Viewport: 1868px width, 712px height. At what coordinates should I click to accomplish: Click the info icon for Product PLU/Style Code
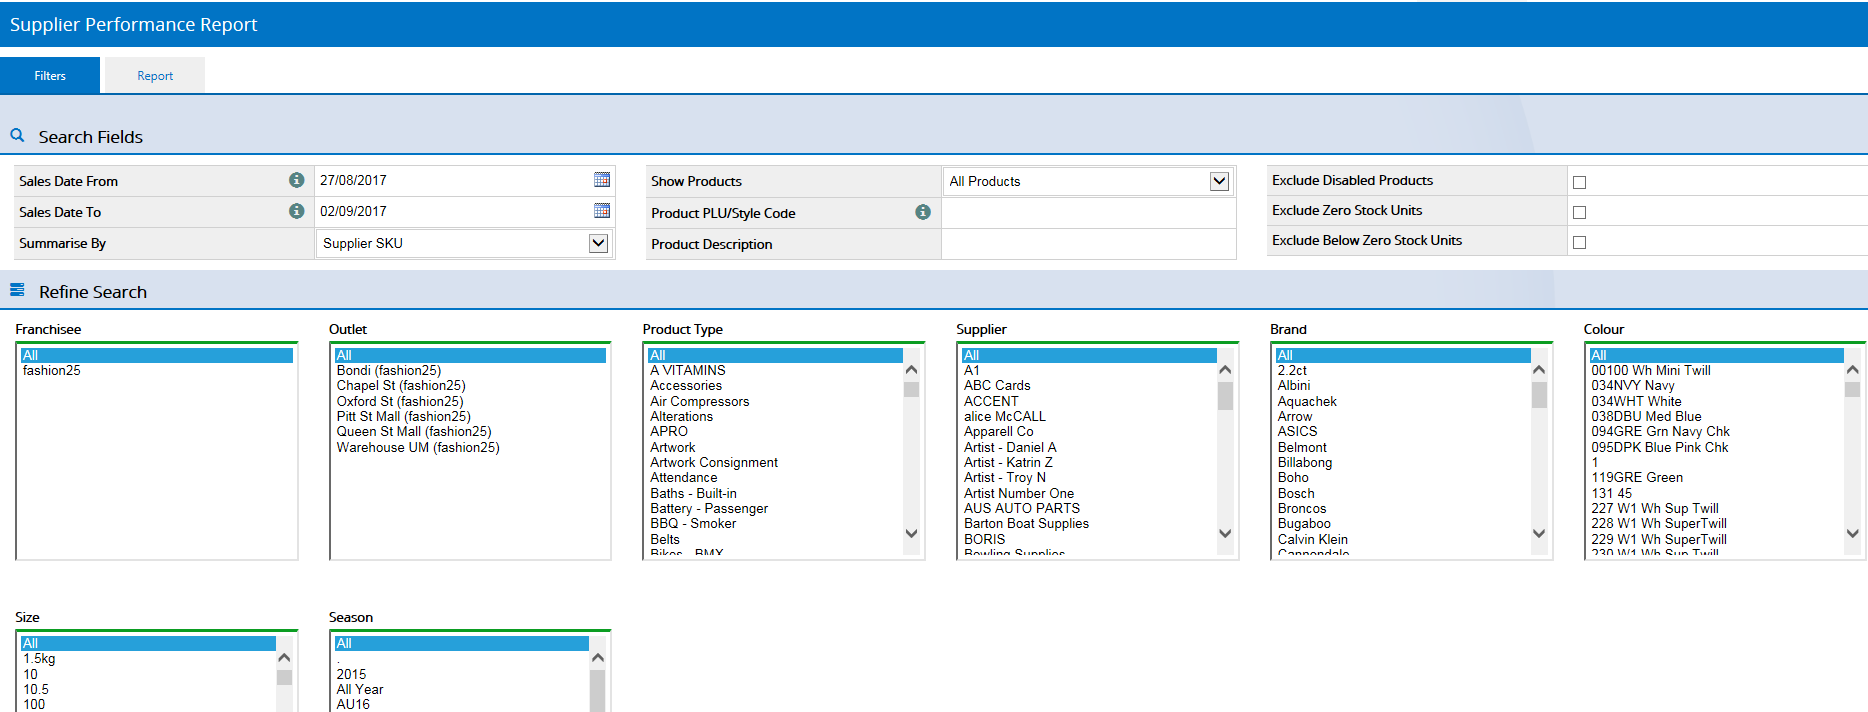(x=923, y=212)
